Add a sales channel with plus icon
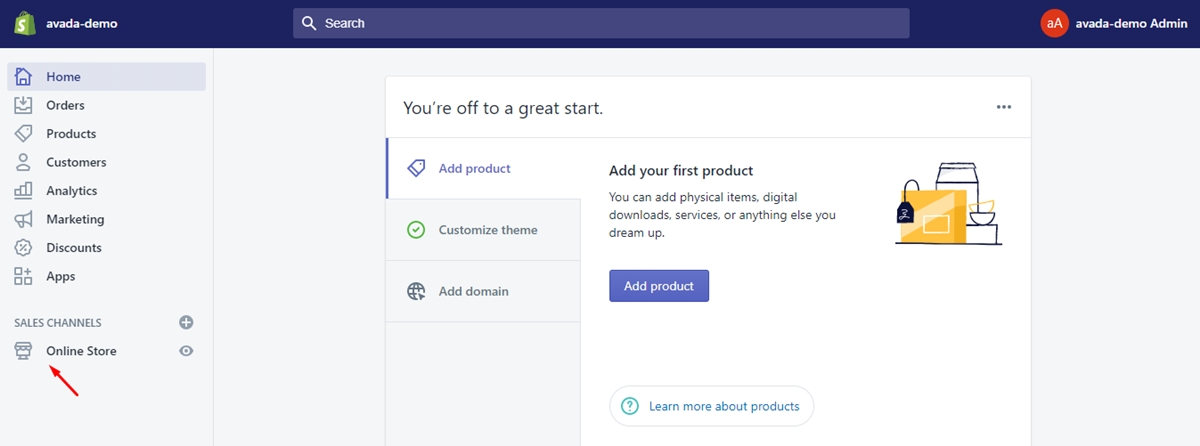1200x446 pixels. coord(186,322)
